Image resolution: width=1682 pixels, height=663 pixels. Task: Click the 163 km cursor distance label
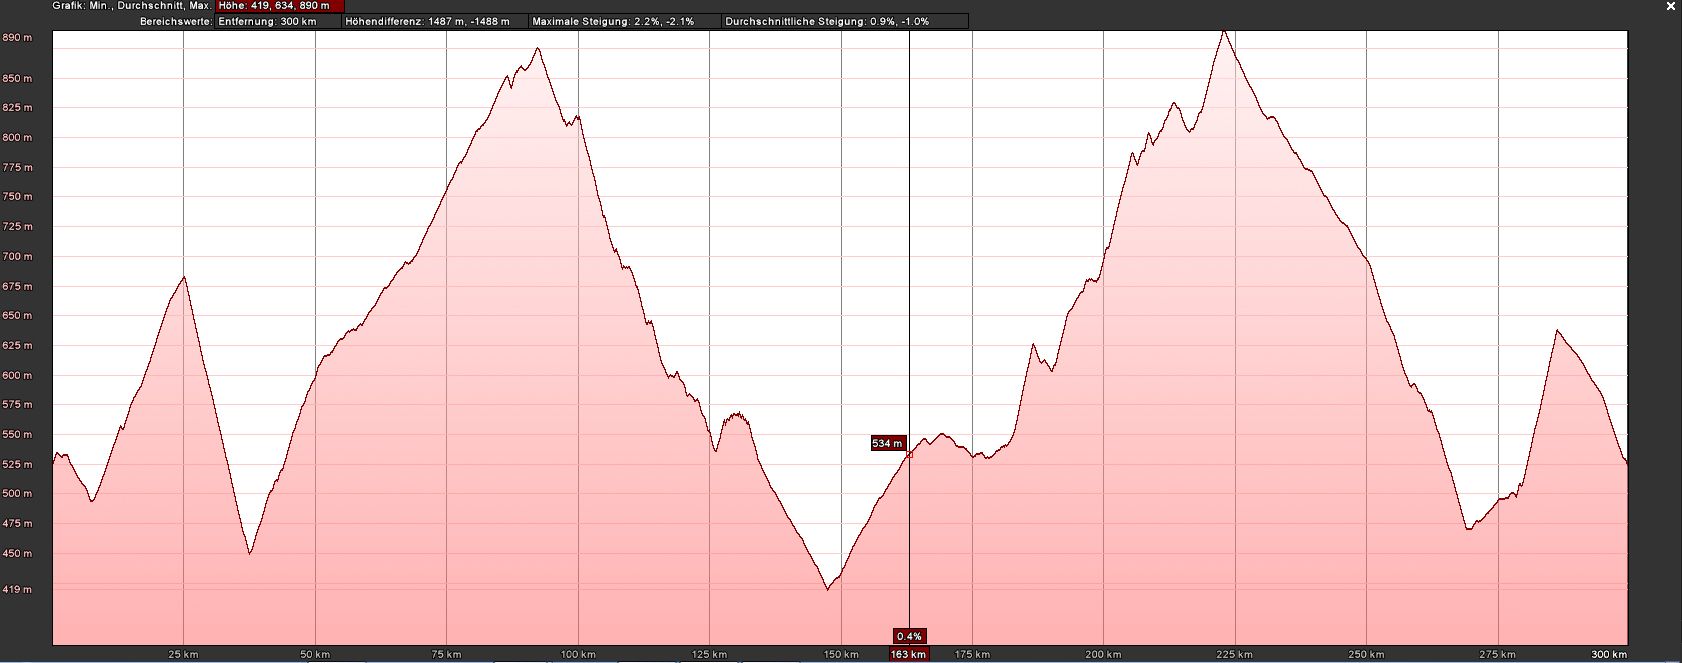click(909, 655)
